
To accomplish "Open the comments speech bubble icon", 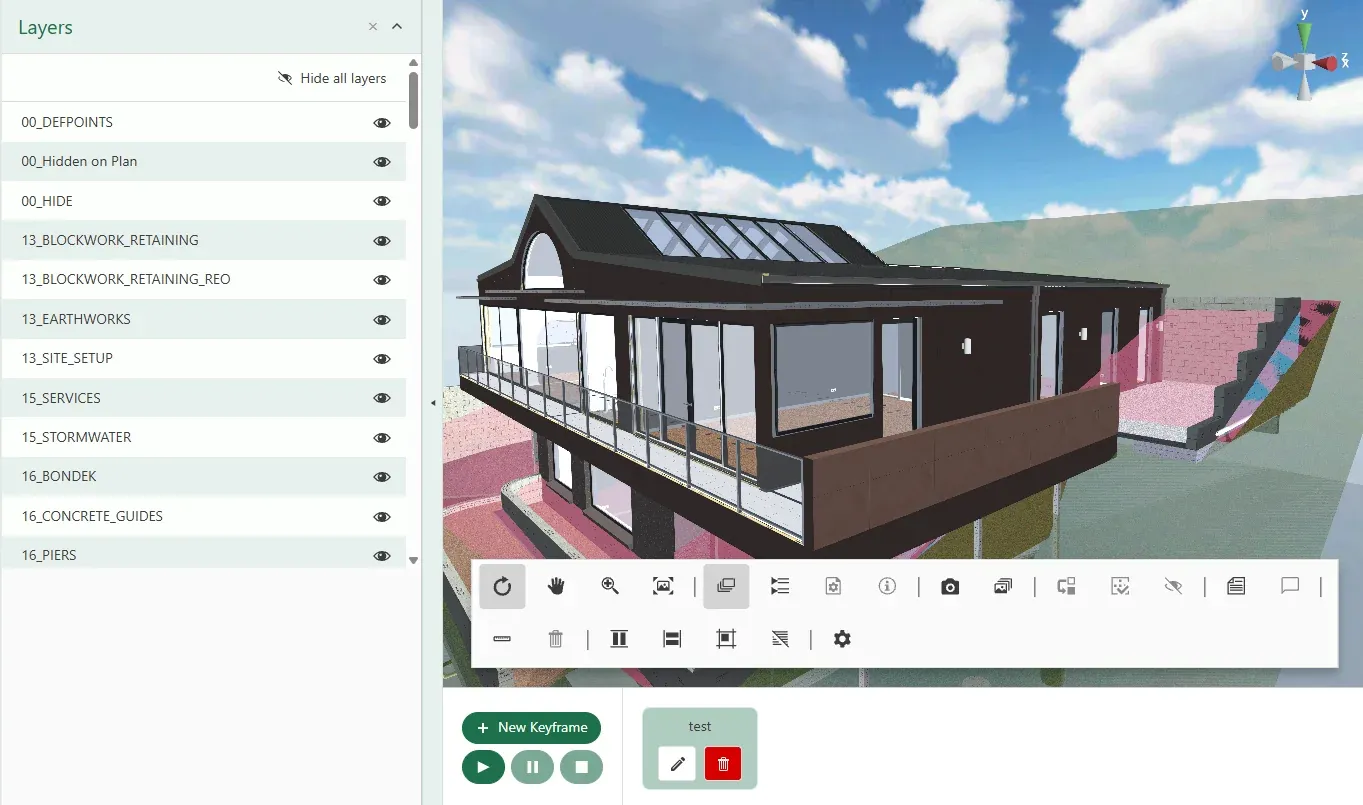I will pyautogui.click(x=1290, y=587).
